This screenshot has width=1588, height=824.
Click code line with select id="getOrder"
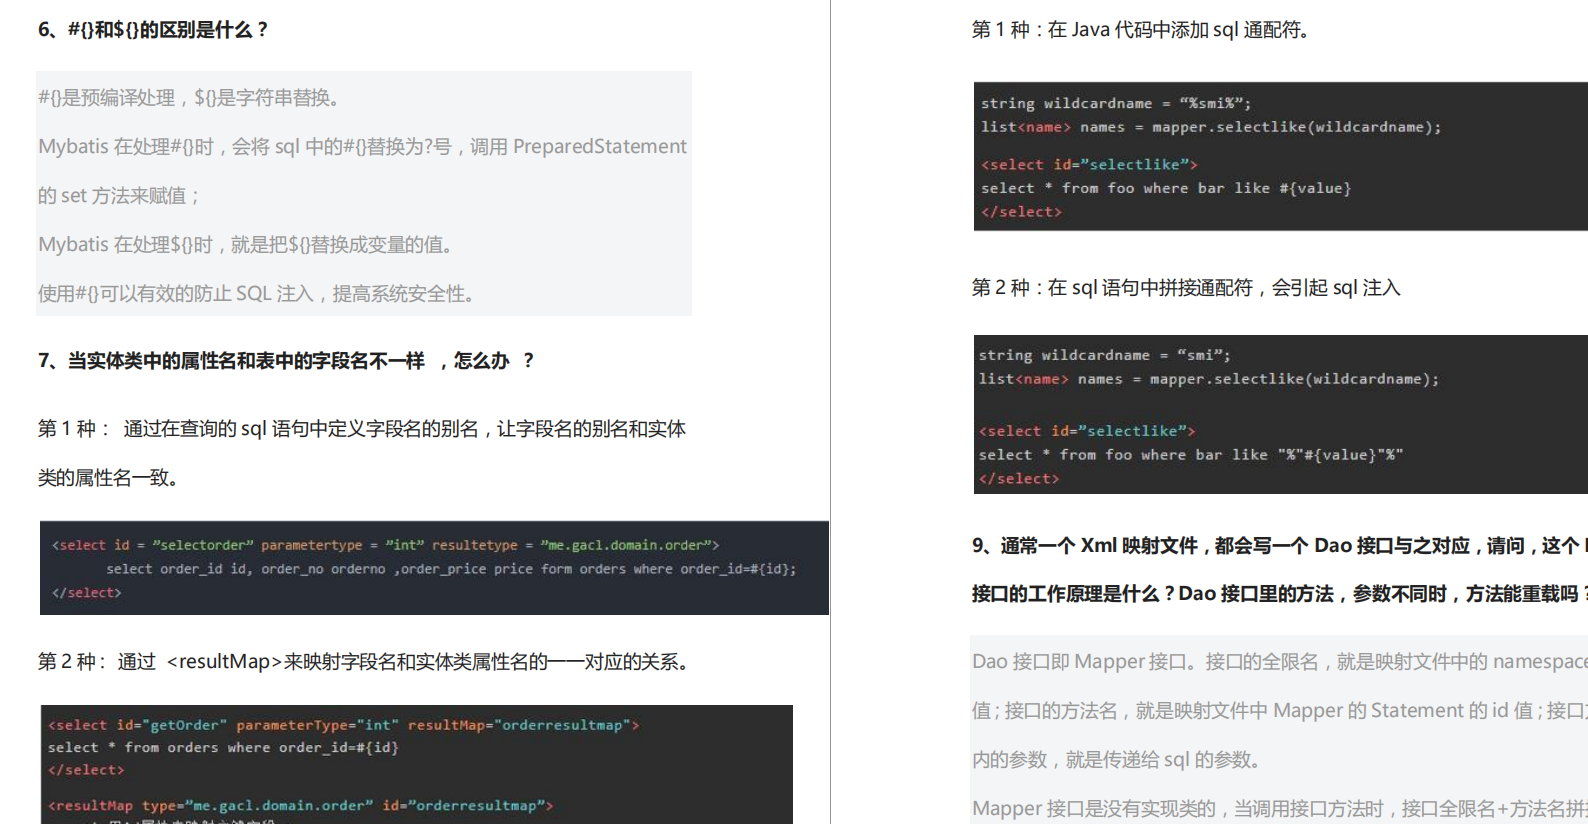[x=343, y=725]
